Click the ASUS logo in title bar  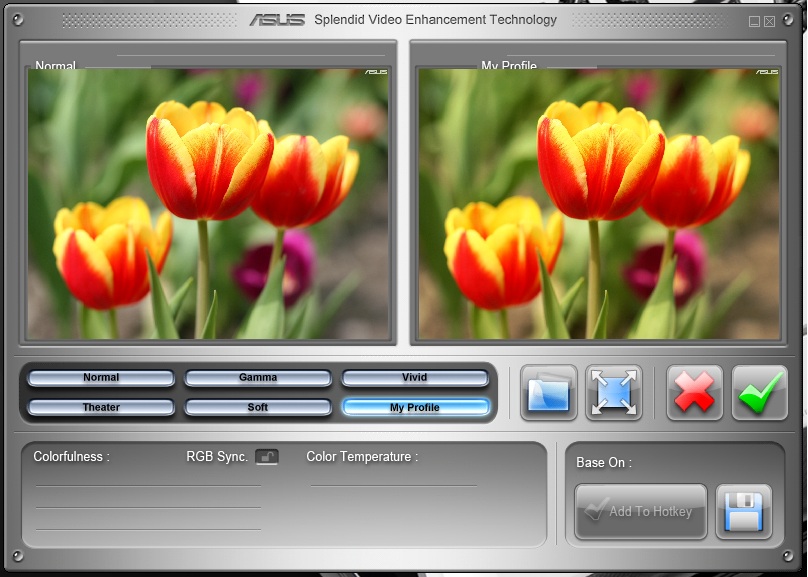click(x=277, y=20)
